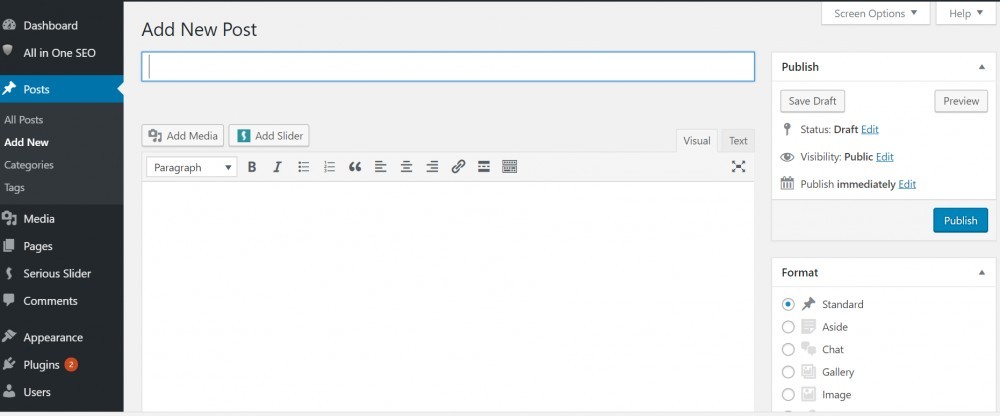The height and width of the screenshot is (416, 1000).
Task: Switch to Visual editor tab
Action: [696, 141]
